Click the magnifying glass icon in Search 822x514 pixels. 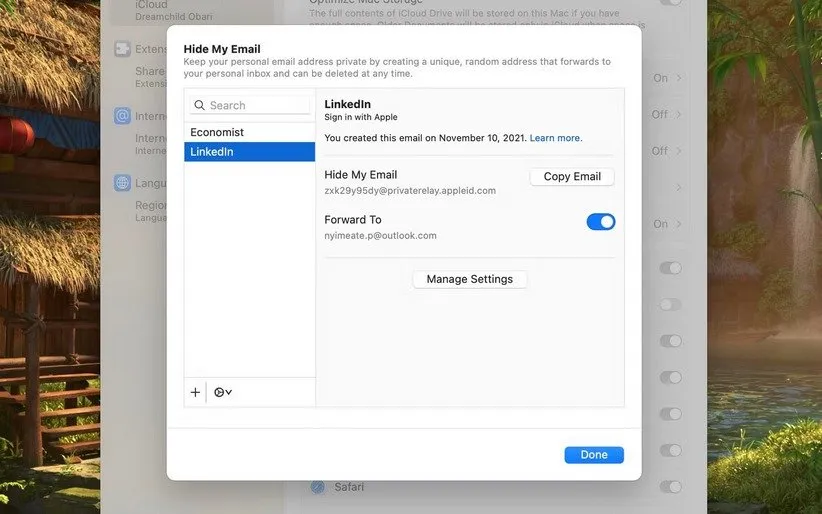tap(199, 105)
